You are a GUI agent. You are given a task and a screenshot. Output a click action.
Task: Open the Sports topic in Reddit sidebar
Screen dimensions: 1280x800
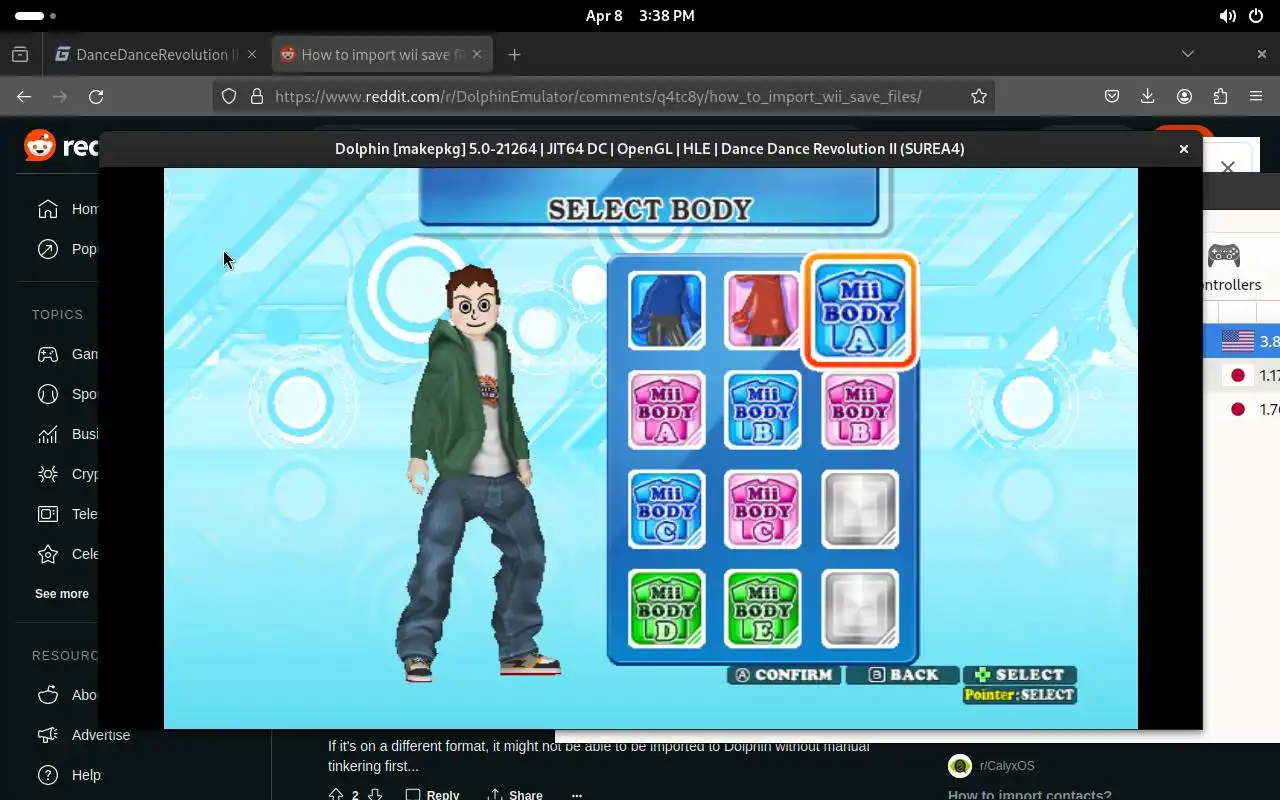[67, 394]
